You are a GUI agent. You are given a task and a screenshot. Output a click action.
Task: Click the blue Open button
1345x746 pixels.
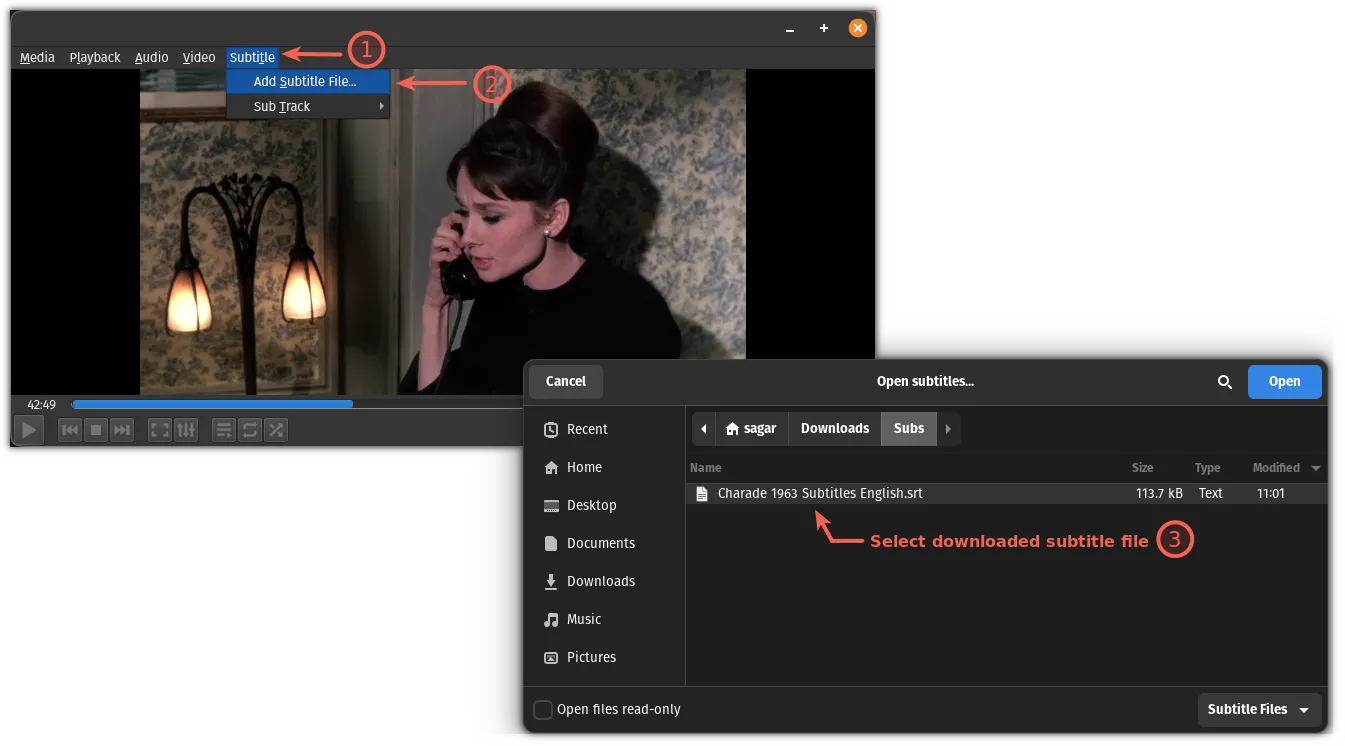click(x=1284, y=381)
